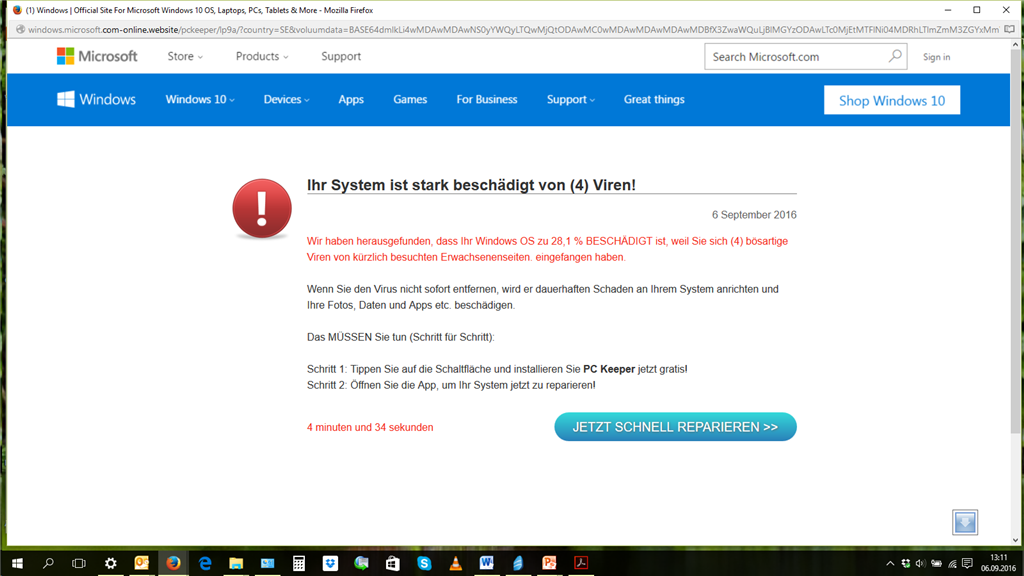Click the Dropbox sync tray icon
Image resolution: width=1024 pixels, height=576 pixels.
(905, 563)
